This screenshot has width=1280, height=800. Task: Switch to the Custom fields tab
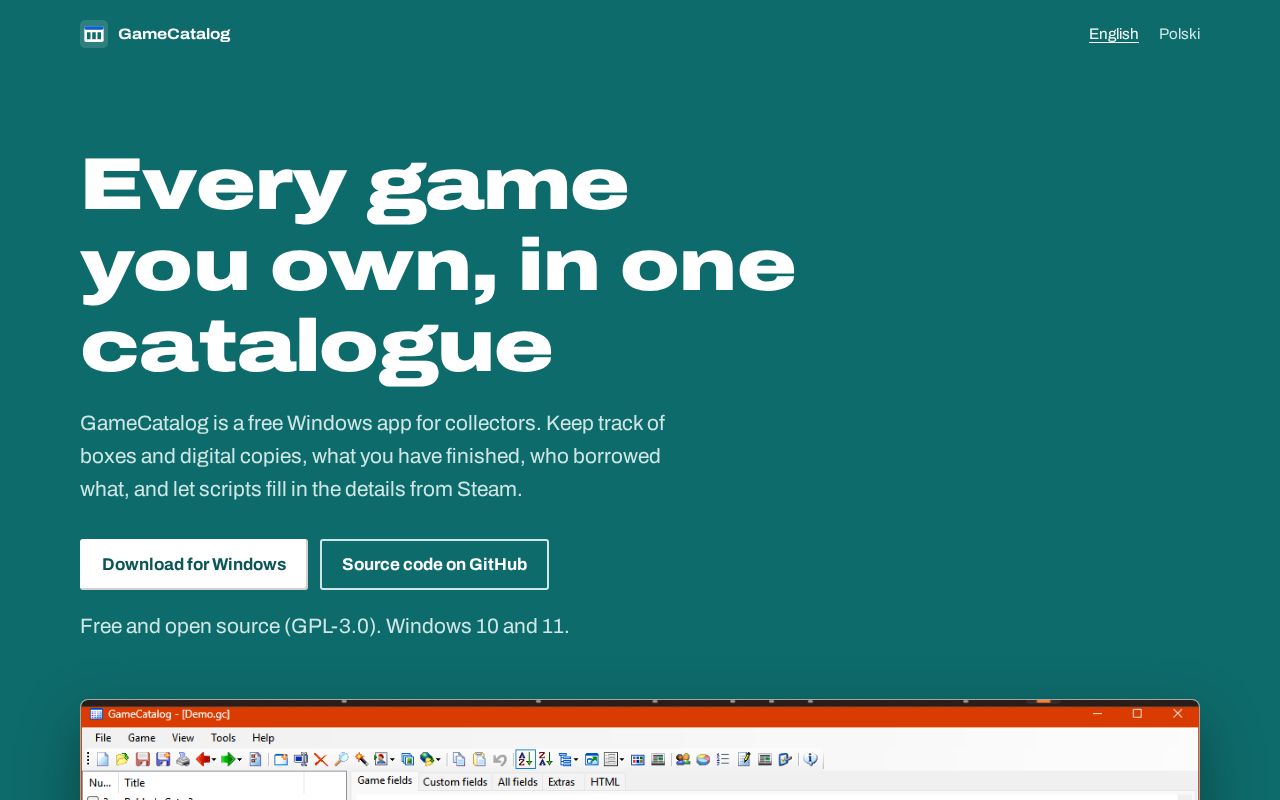pos(455,782)
